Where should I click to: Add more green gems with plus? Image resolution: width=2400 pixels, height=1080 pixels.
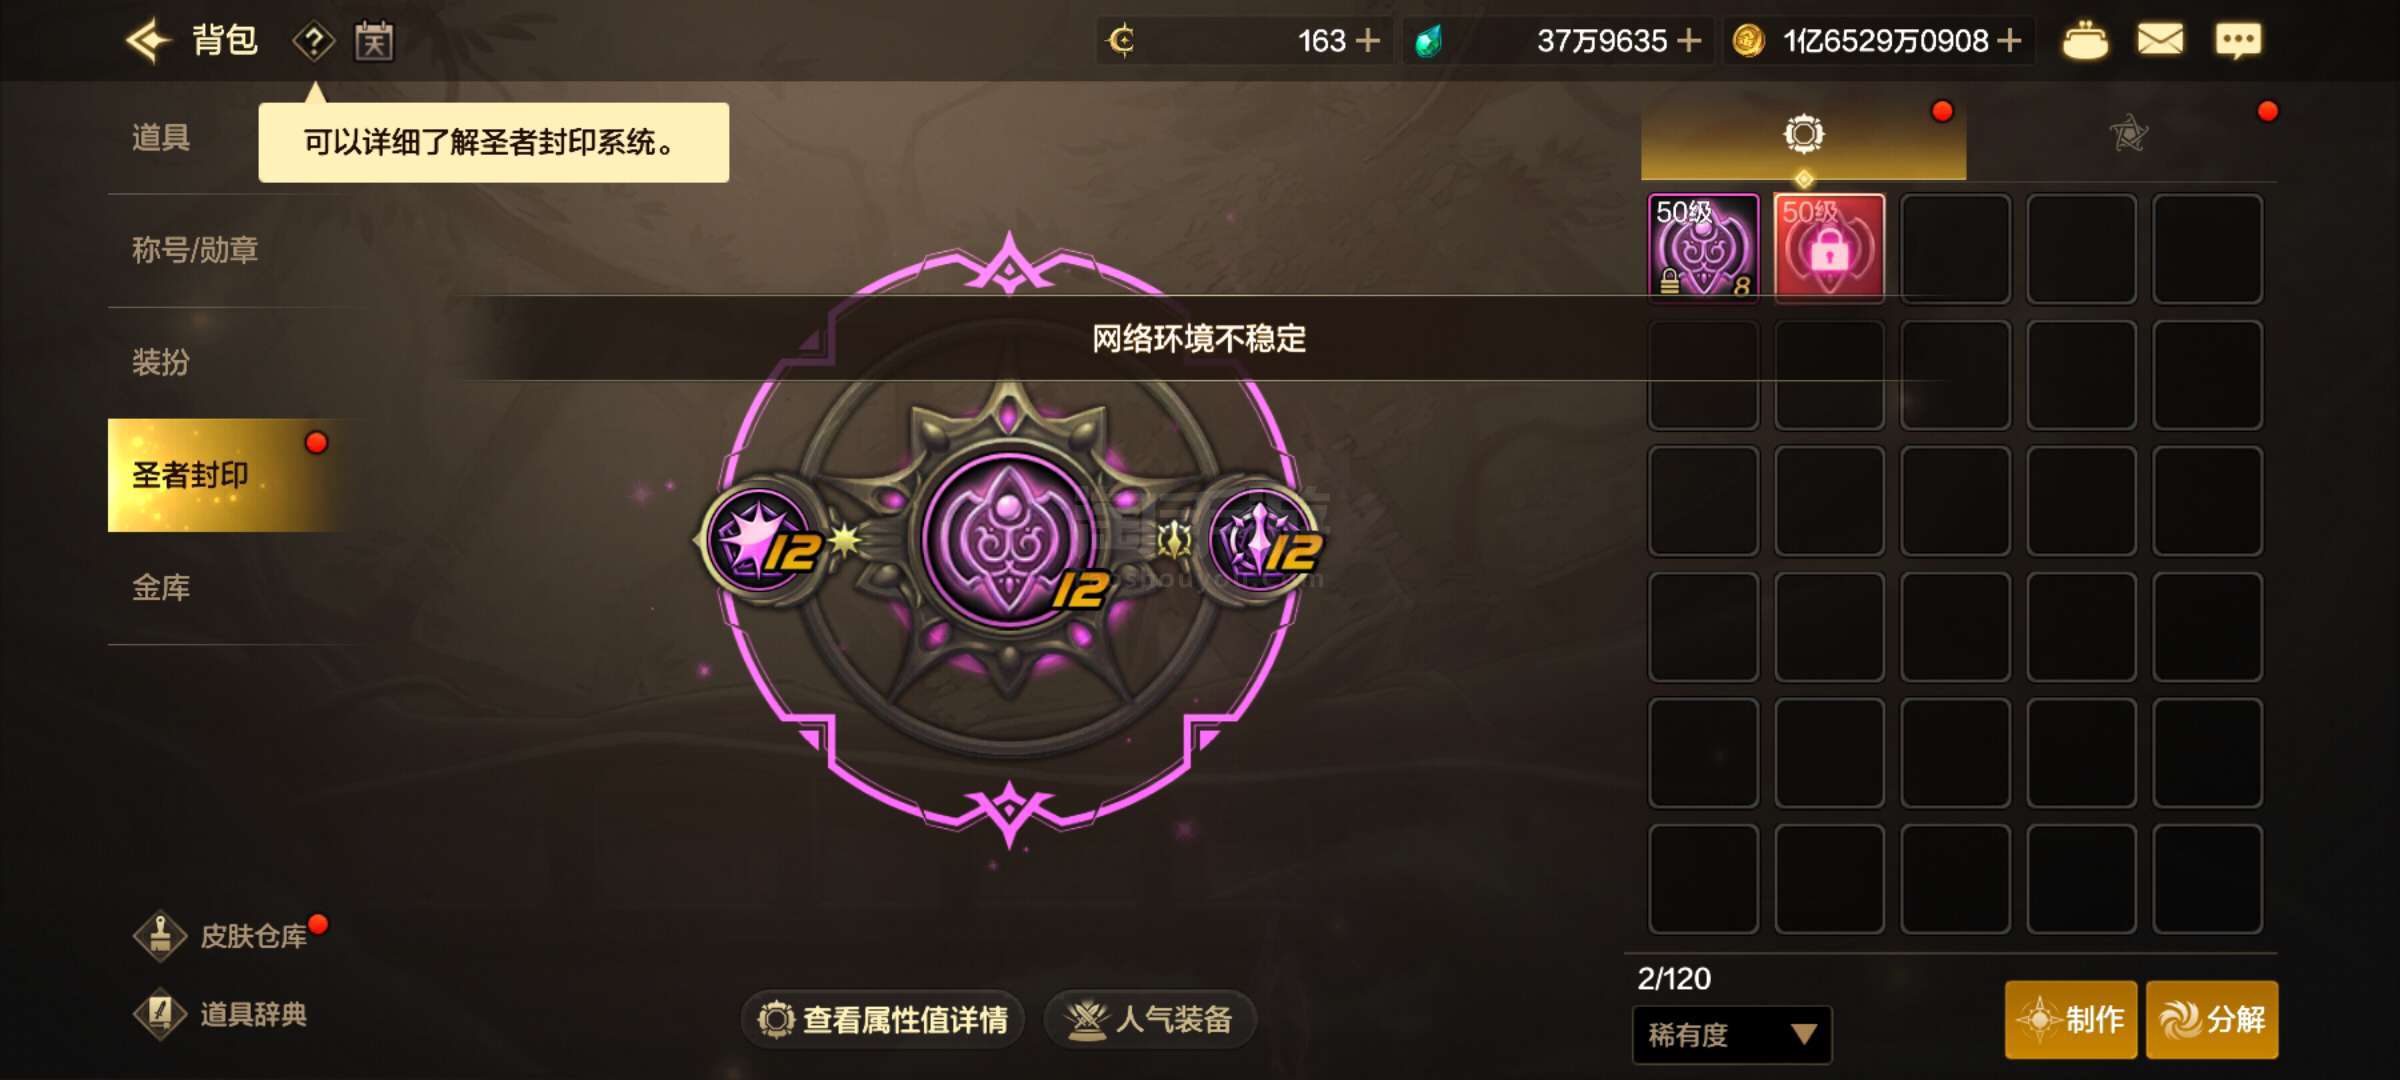point(1689,41)
